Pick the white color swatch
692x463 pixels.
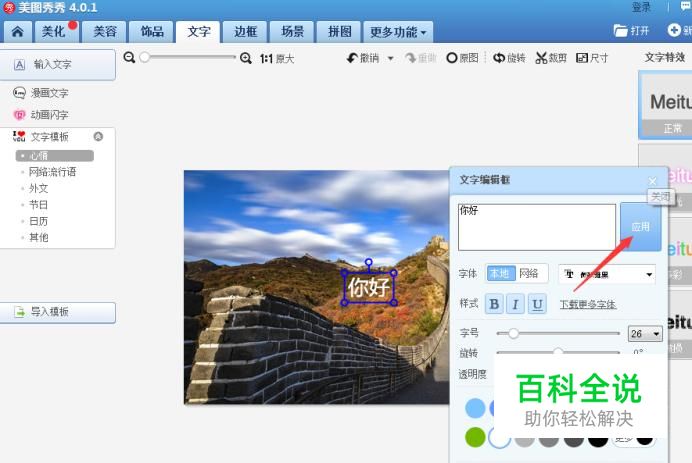point(499,437)
